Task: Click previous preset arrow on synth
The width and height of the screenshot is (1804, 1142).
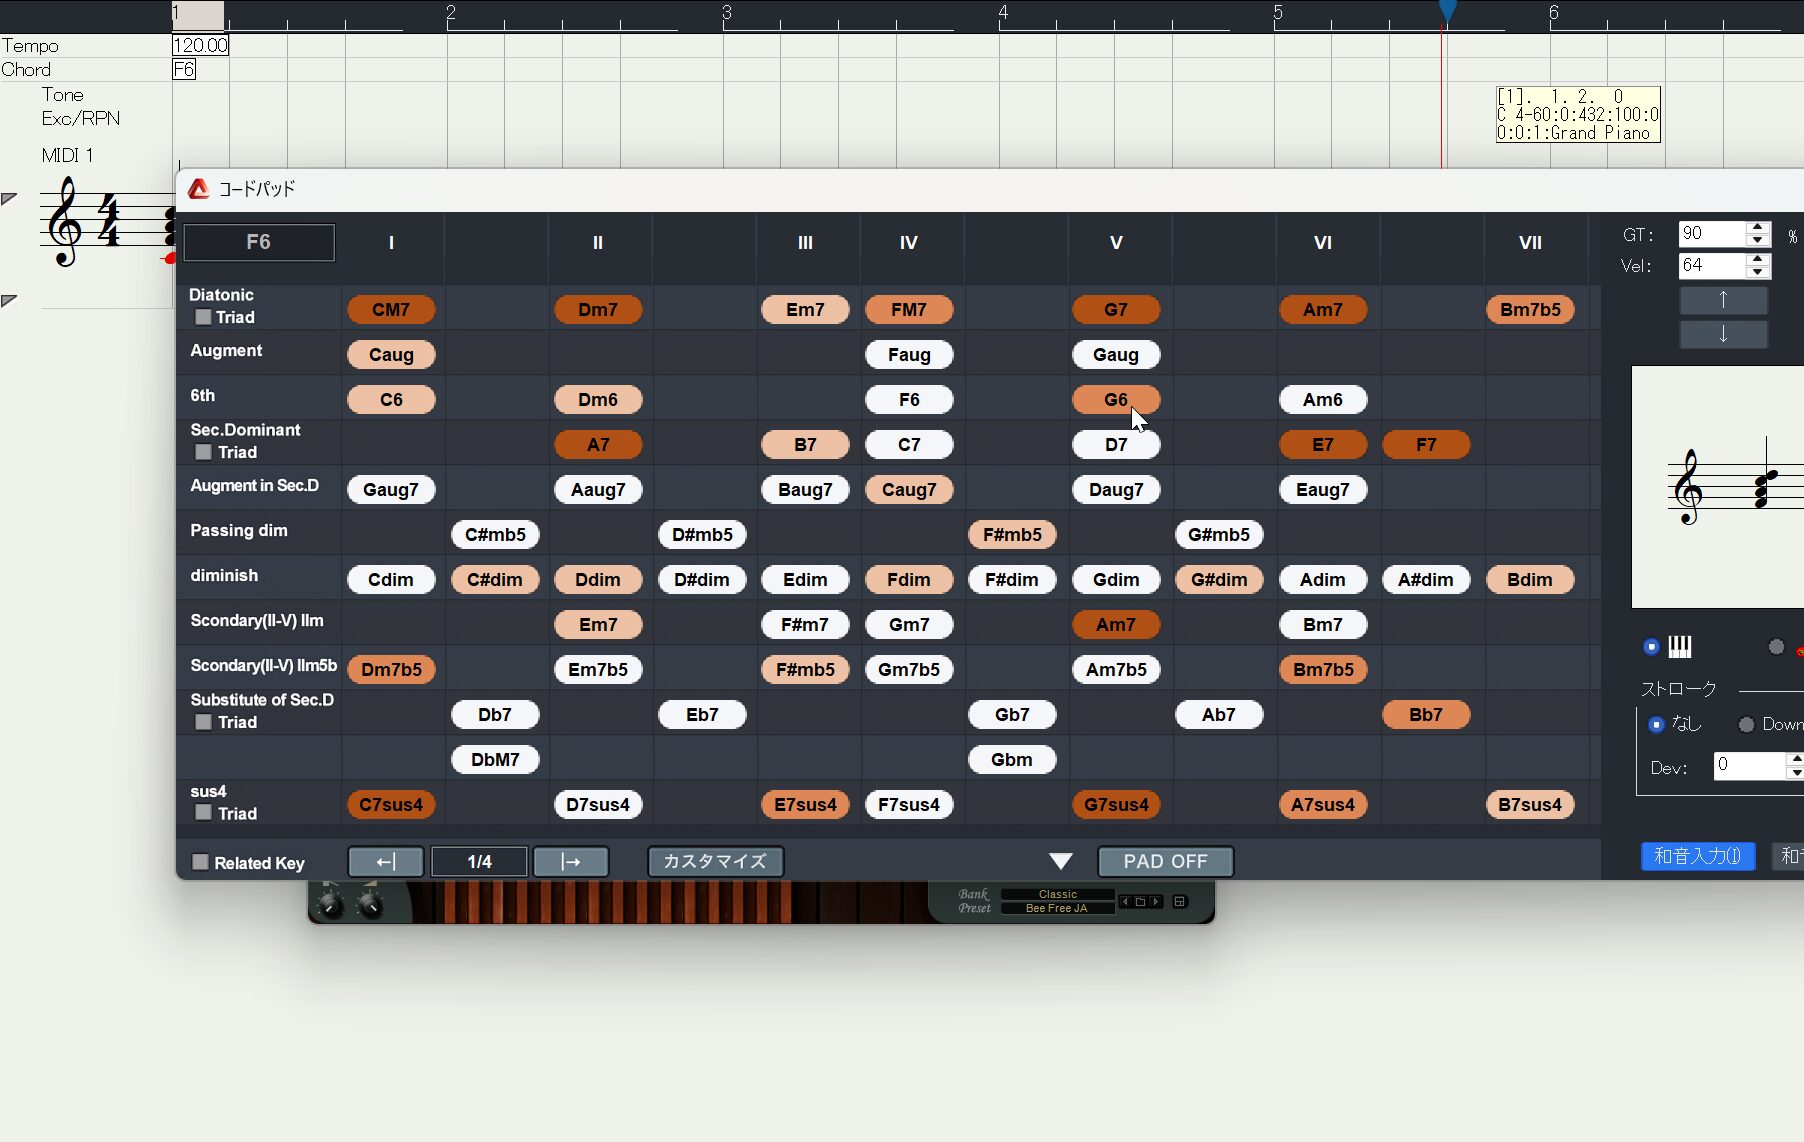Action: click(x=1125, y=902)
